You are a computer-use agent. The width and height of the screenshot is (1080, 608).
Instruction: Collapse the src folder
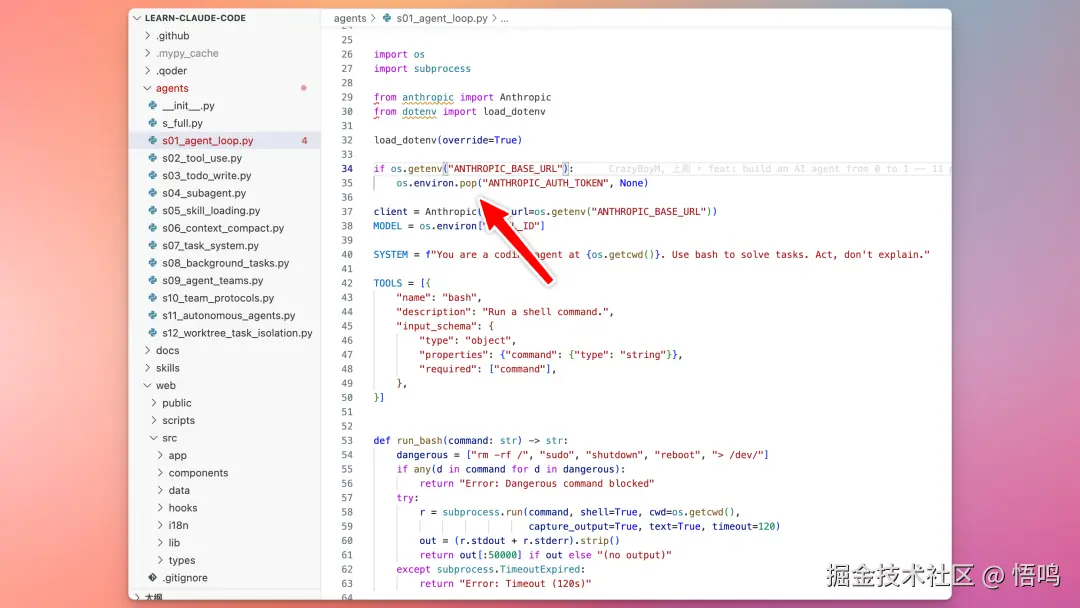tap(154, 438)
